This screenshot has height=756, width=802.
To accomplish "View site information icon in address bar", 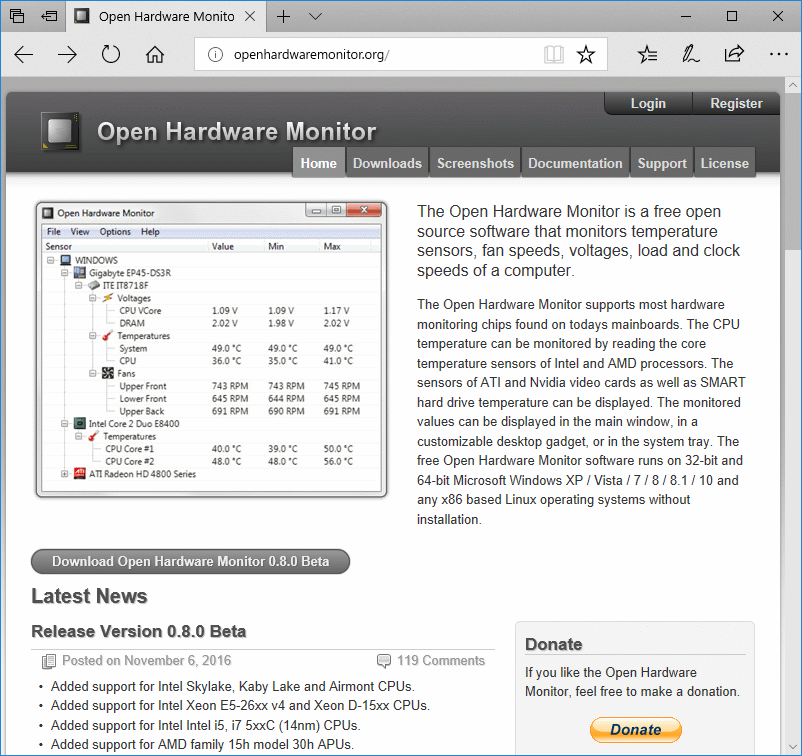I will pos(215,54).
